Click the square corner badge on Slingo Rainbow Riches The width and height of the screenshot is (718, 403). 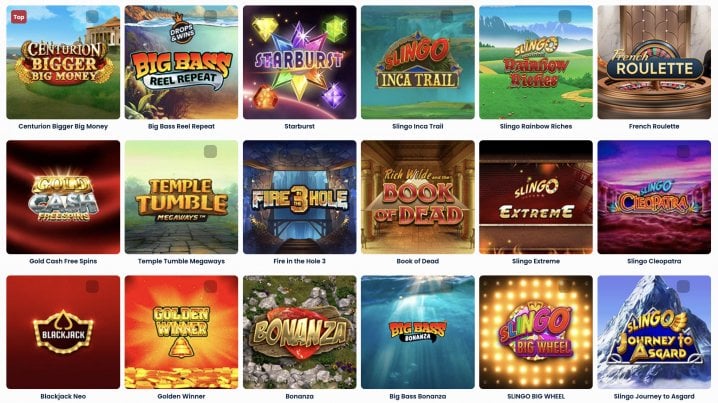(x=565, y=16)
